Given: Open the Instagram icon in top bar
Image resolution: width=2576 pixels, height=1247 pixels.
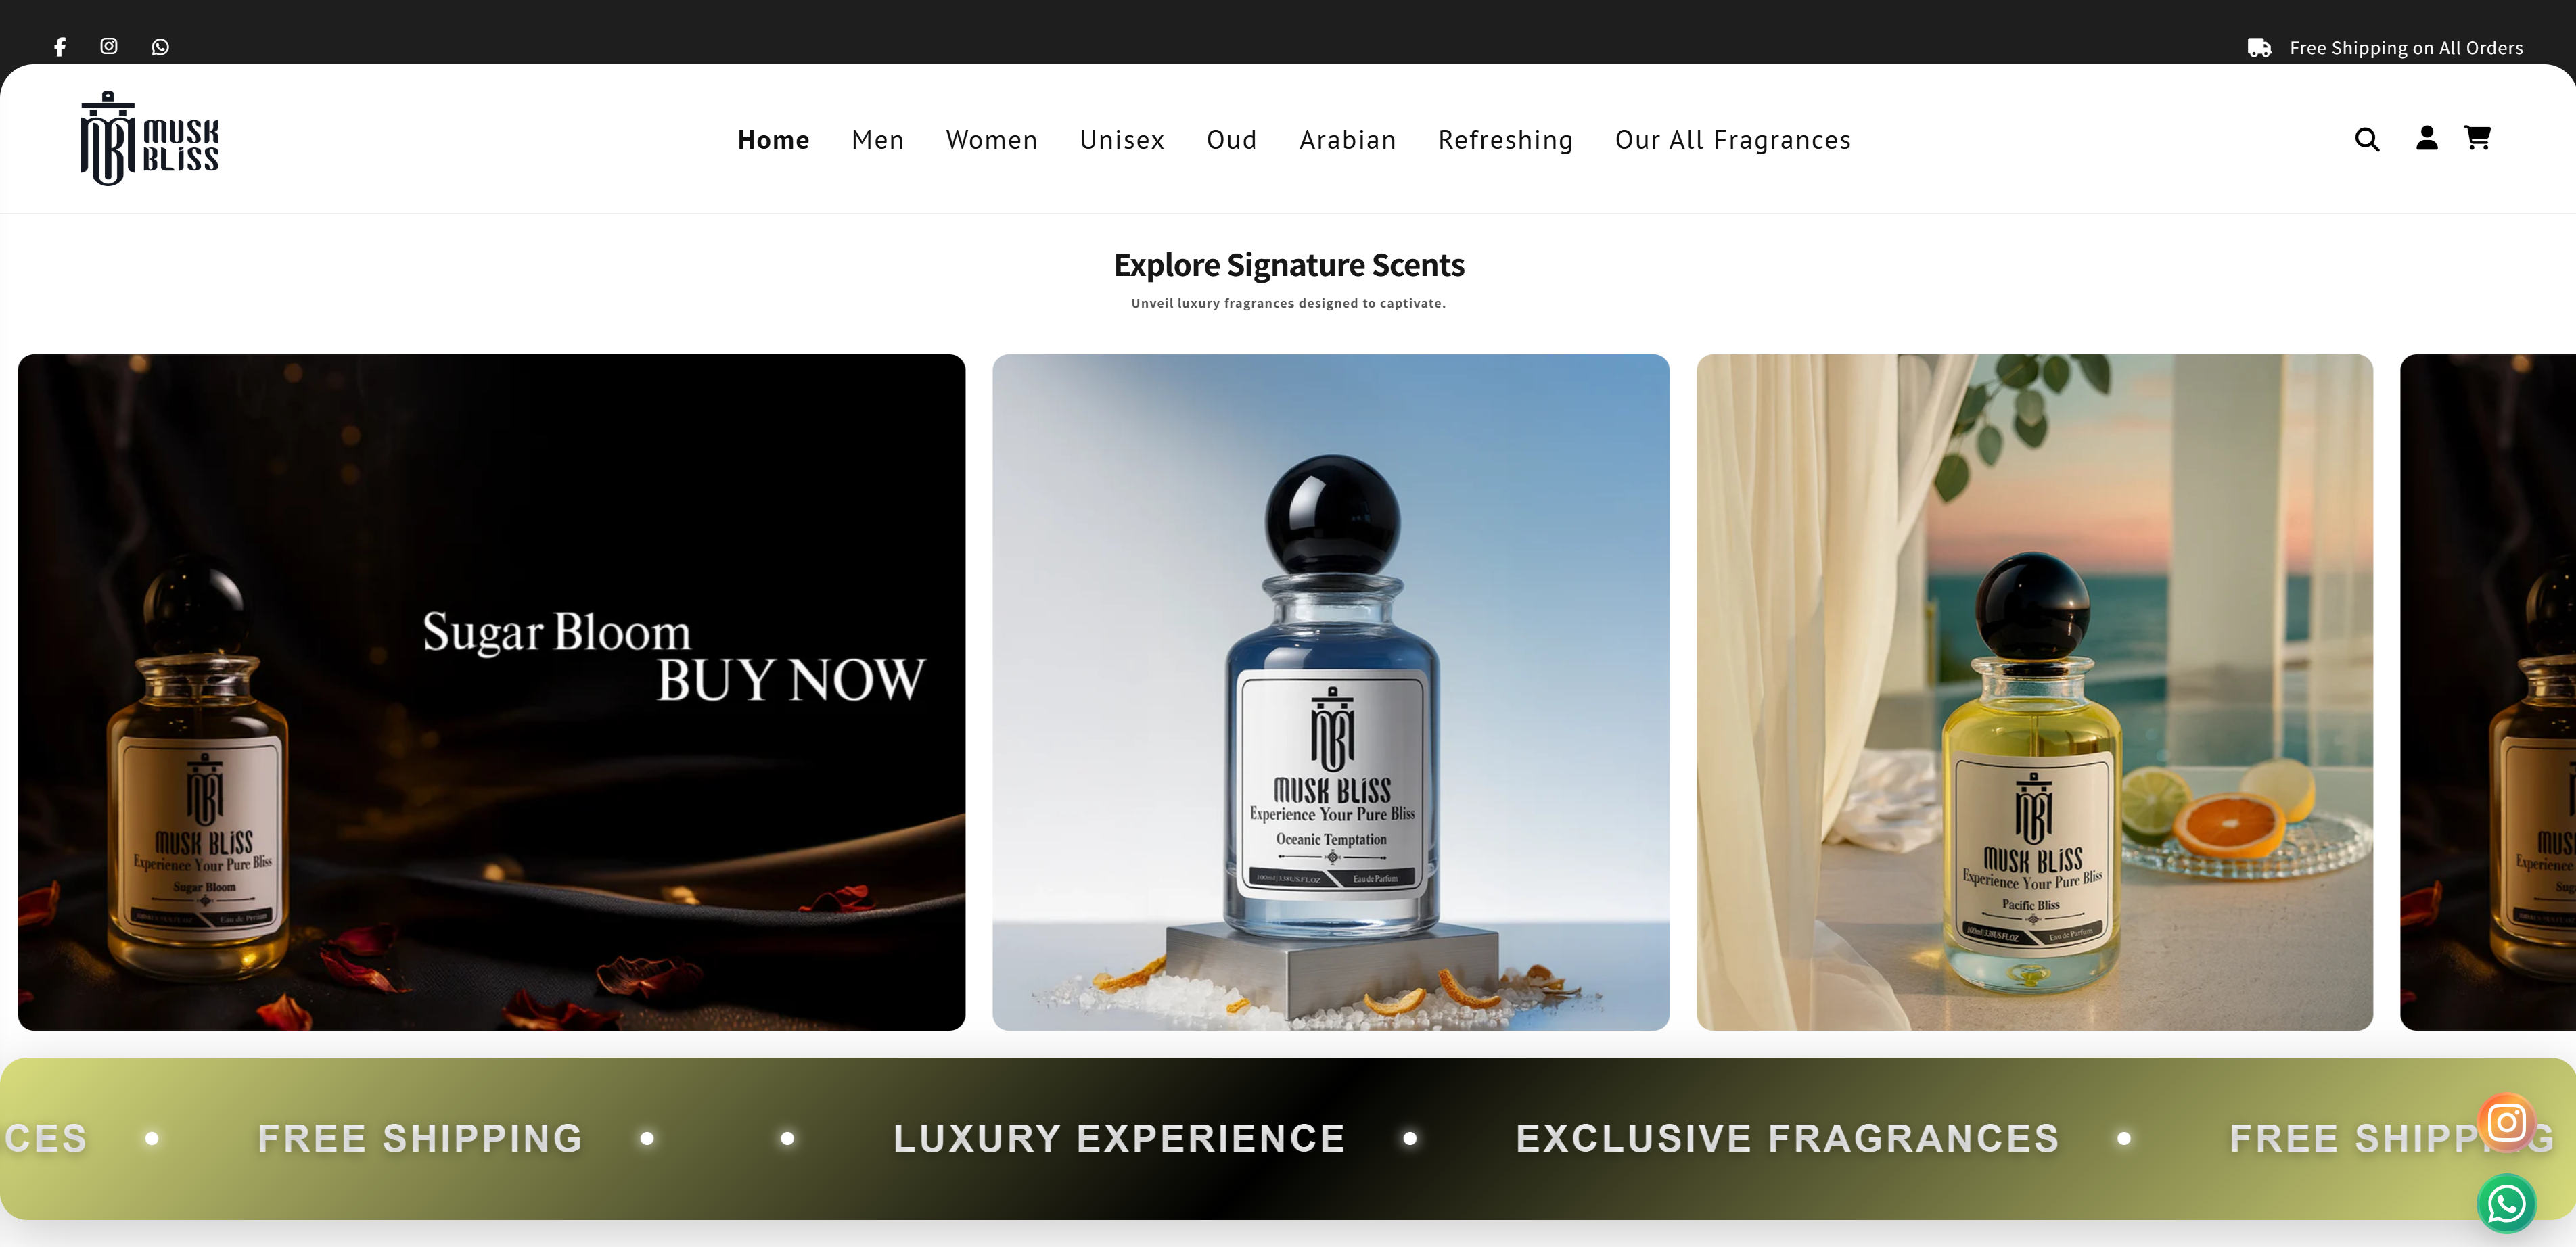Looking at the screenshot, I should 109,46.
